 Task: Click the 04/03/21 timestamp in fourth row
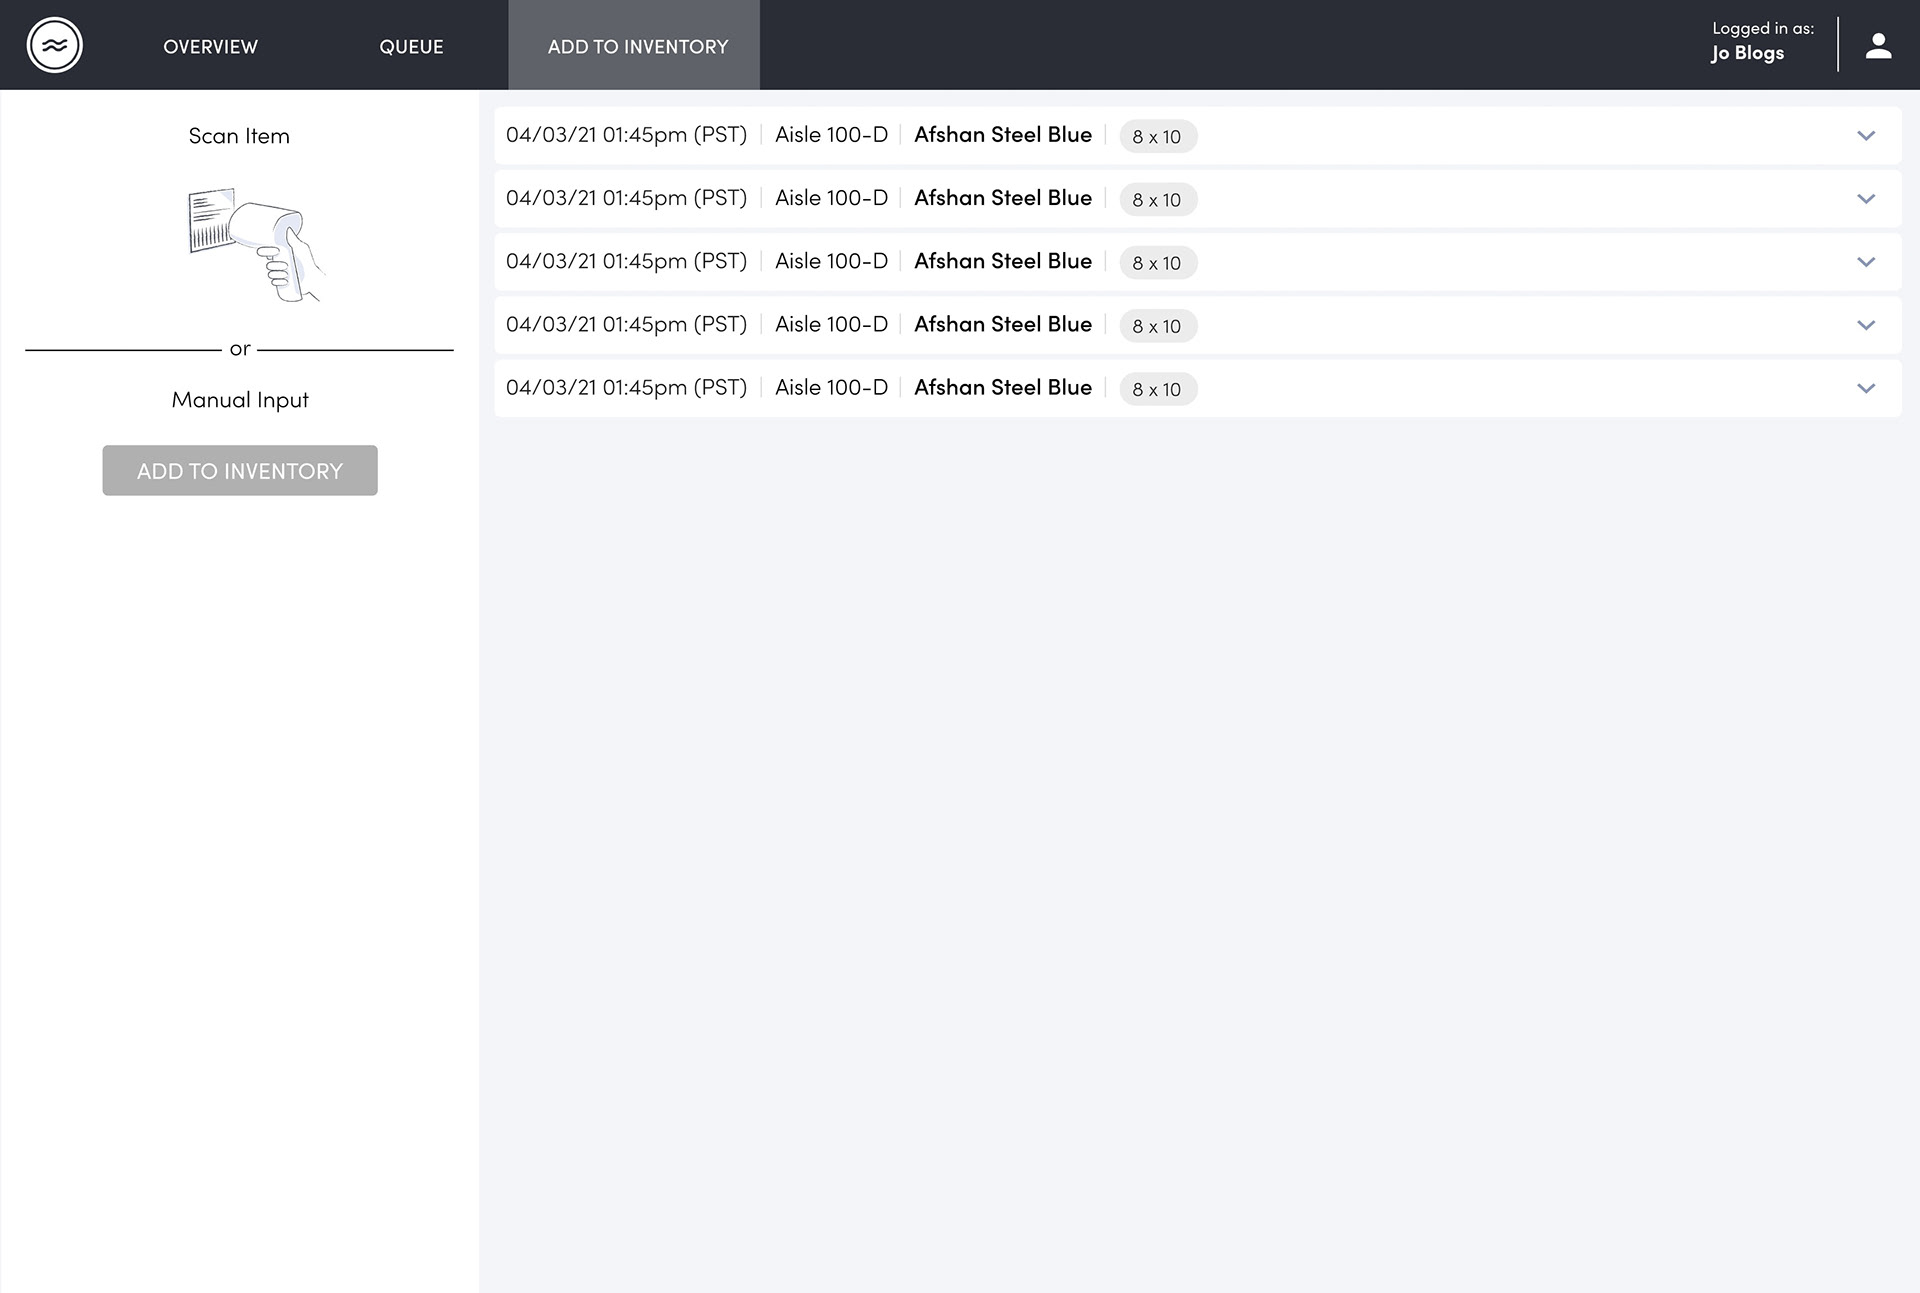[626, 324]
